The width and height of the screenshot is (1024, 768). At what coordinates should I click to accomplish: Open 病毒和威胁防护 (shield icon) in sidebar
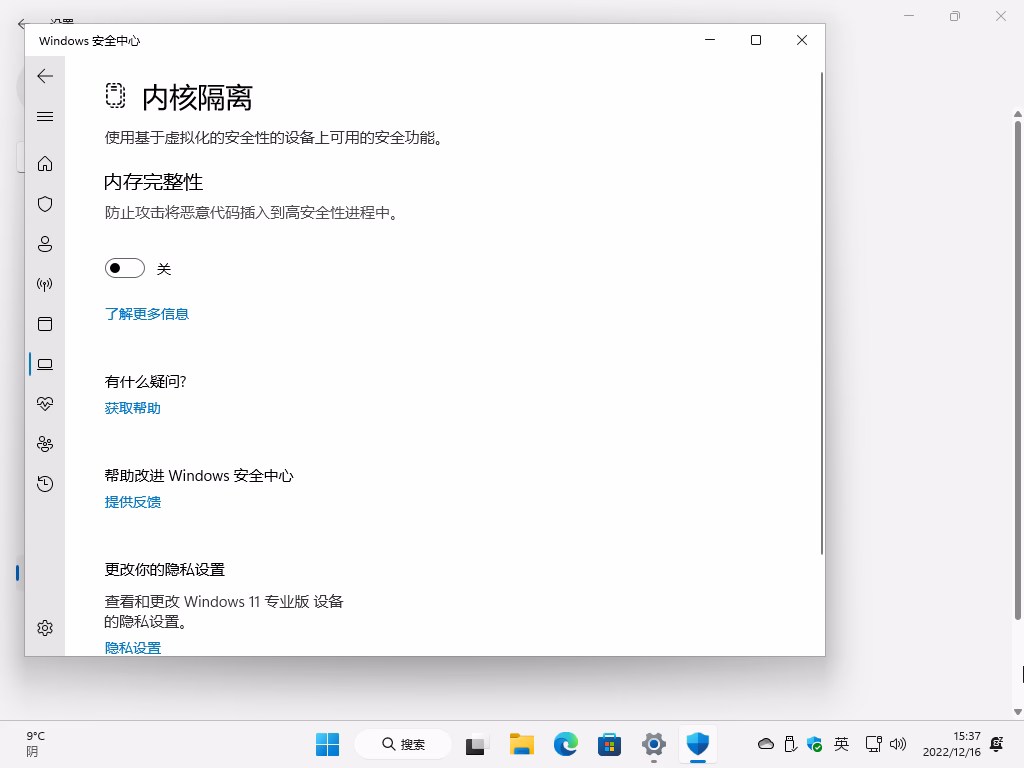coord(44,203)
